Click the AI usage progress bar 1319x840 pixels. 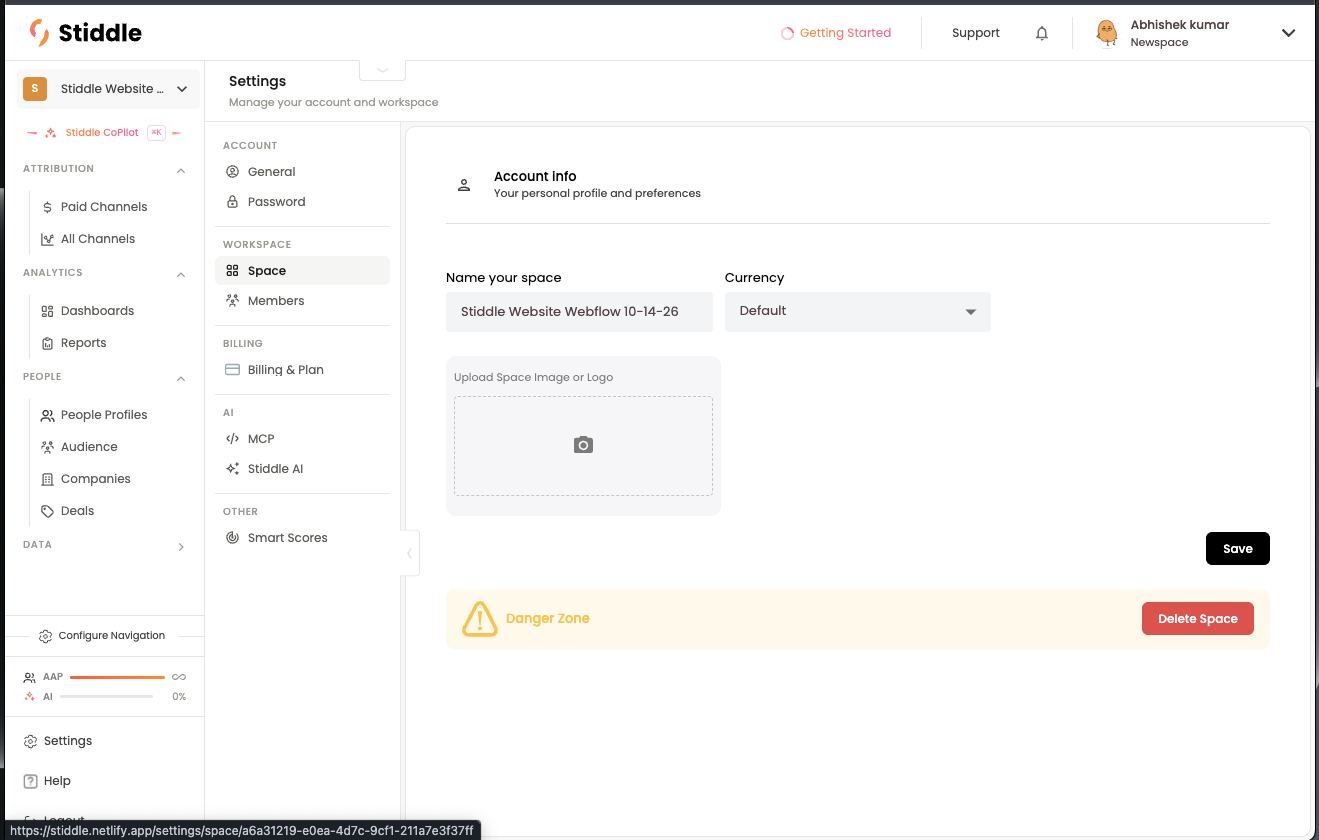point(106,696)
